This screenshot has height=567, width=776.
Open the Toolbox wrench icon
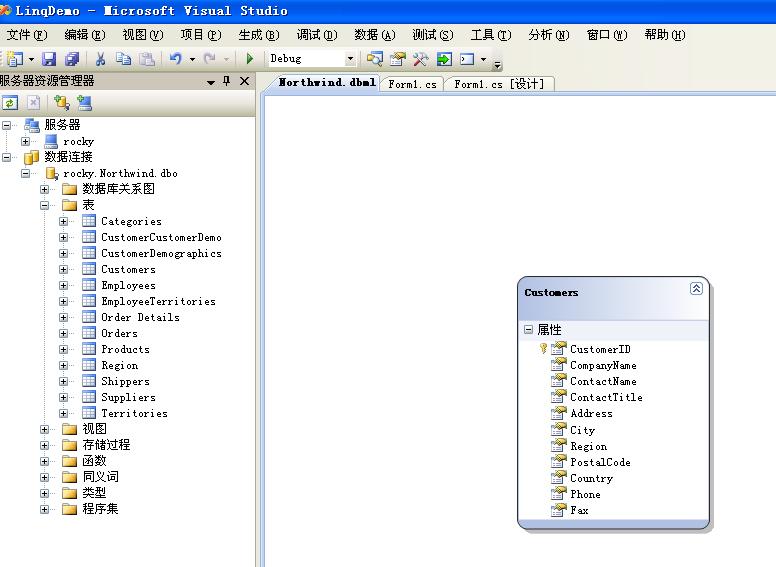pyautogui.click(x=421, y=59)
